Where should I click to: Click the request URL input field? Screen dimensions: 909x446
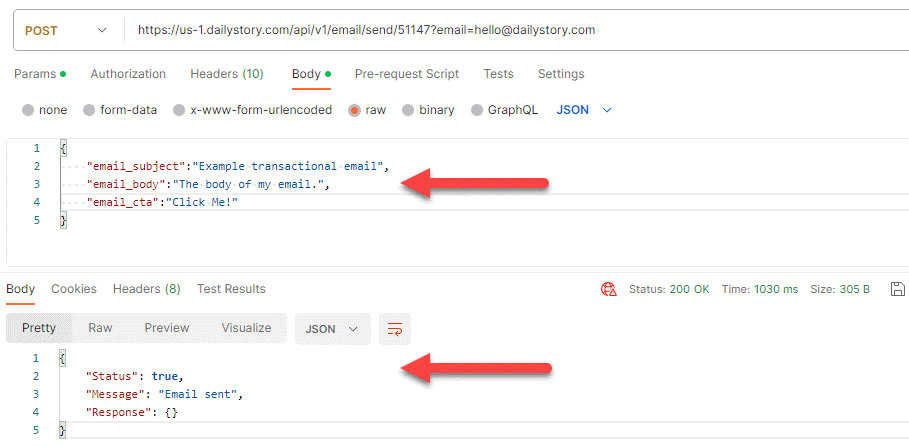(x=500, y=30)
